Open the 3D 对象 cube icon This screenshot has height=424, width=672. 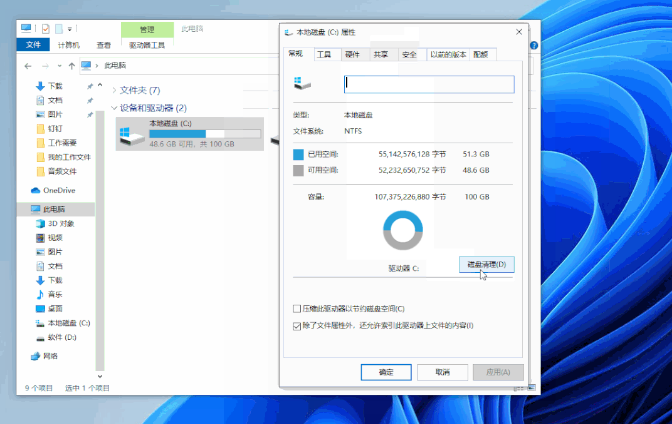(x=40, y=223)
